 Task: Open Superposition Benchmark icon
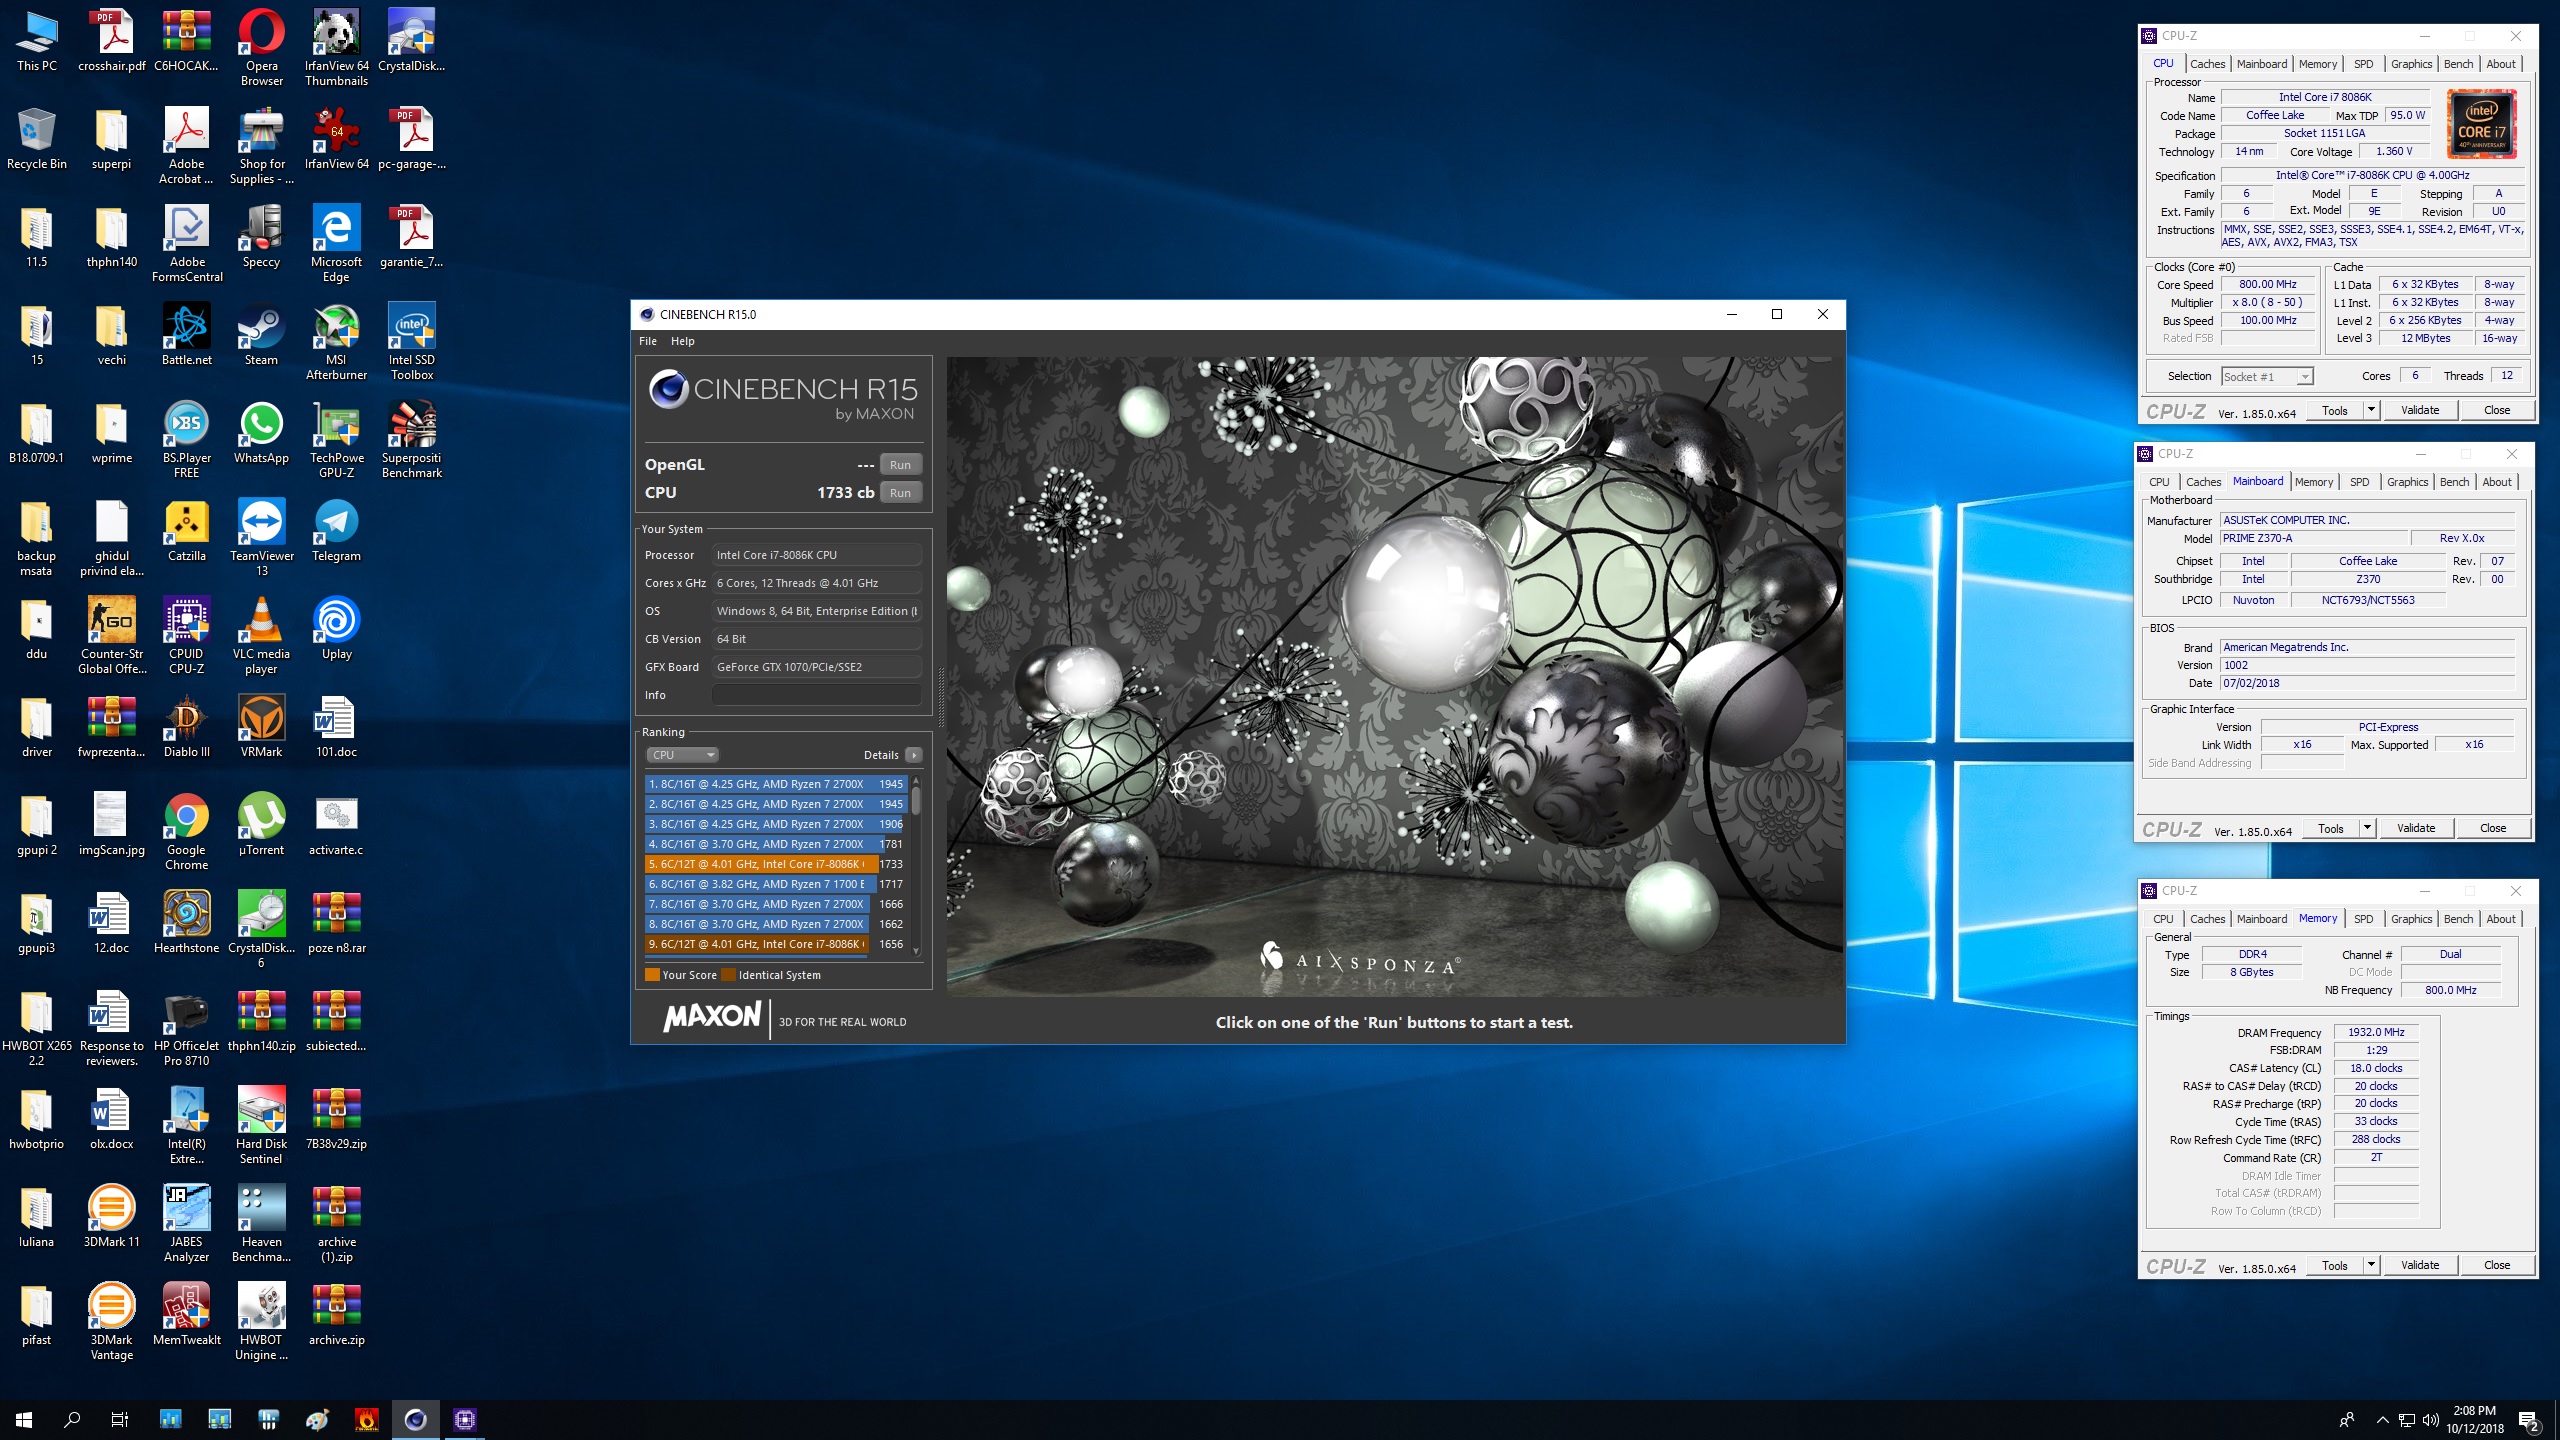click(412, 440)
